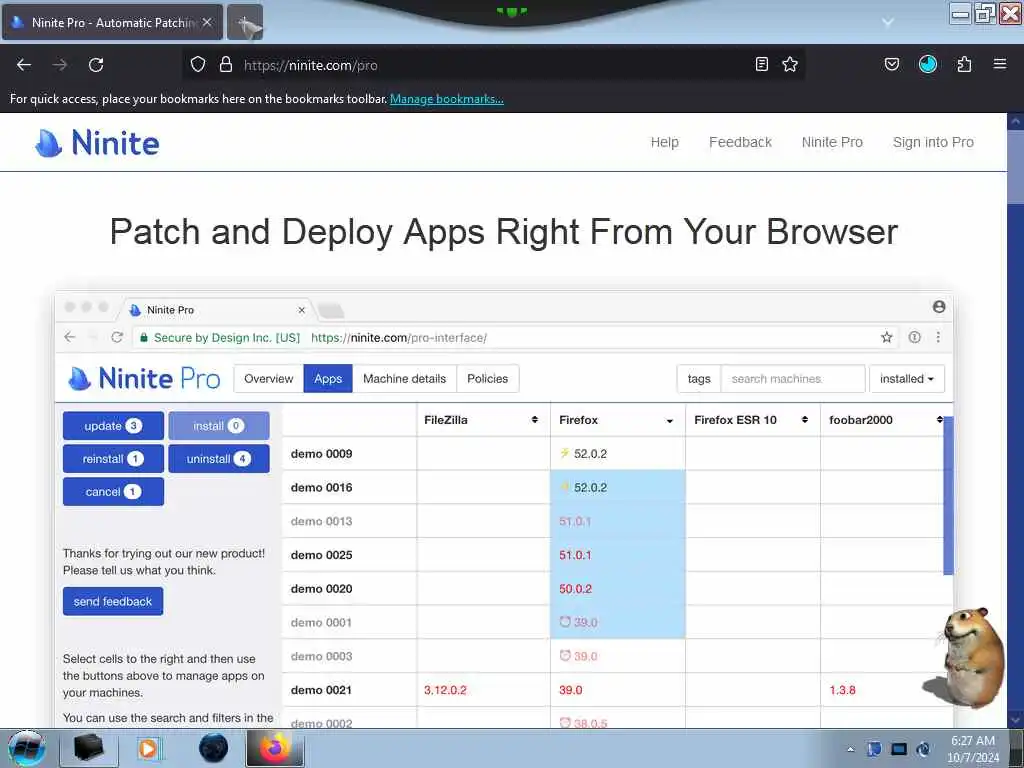
Task: Select the demo 0021 foobar2000 1.3.8 cell
Action: 882,690
